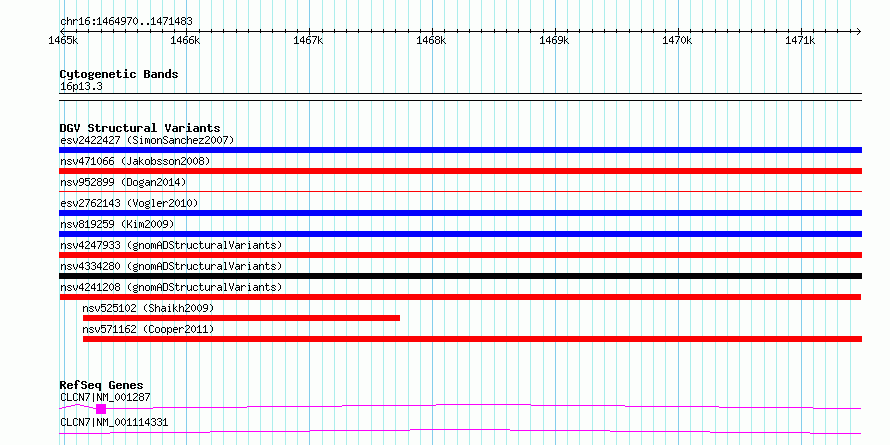The height and width of the screenshot is (445, 890).
Task: Click the red bar under nsv4247933
Action: 460,255
